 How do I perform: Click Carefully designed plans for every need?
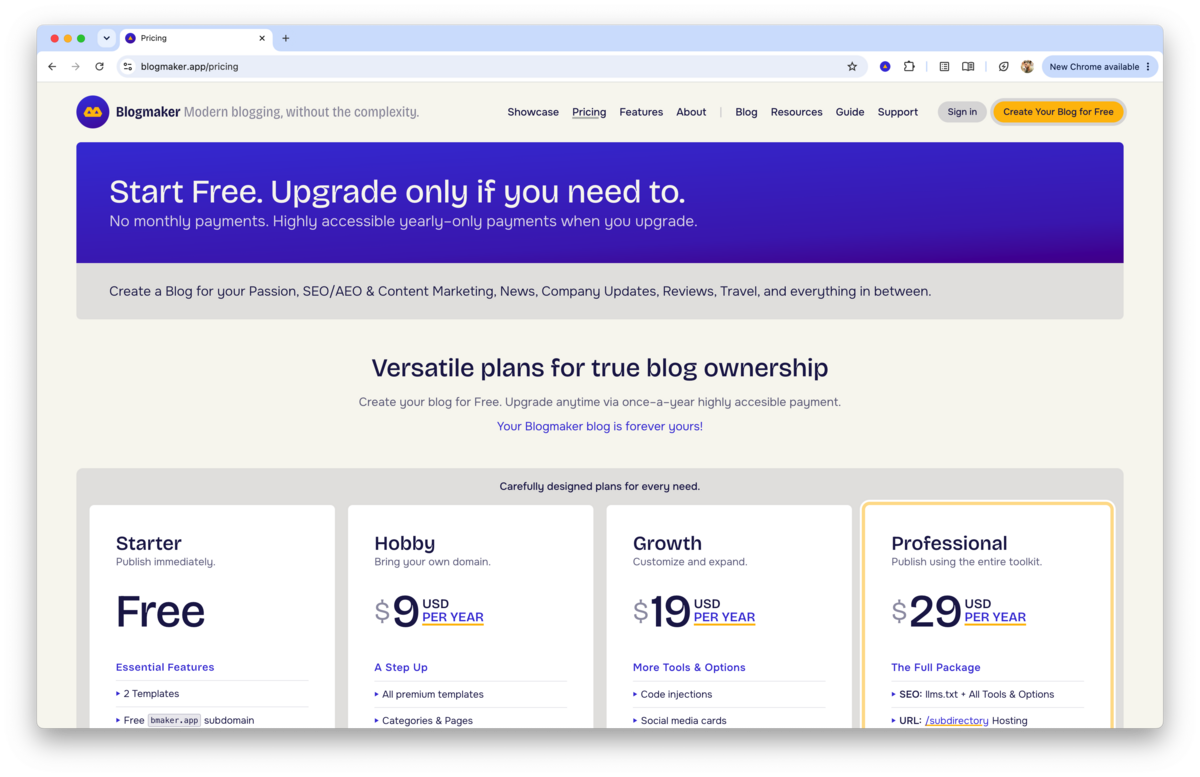pyautogui.click(x=600, y=487)
